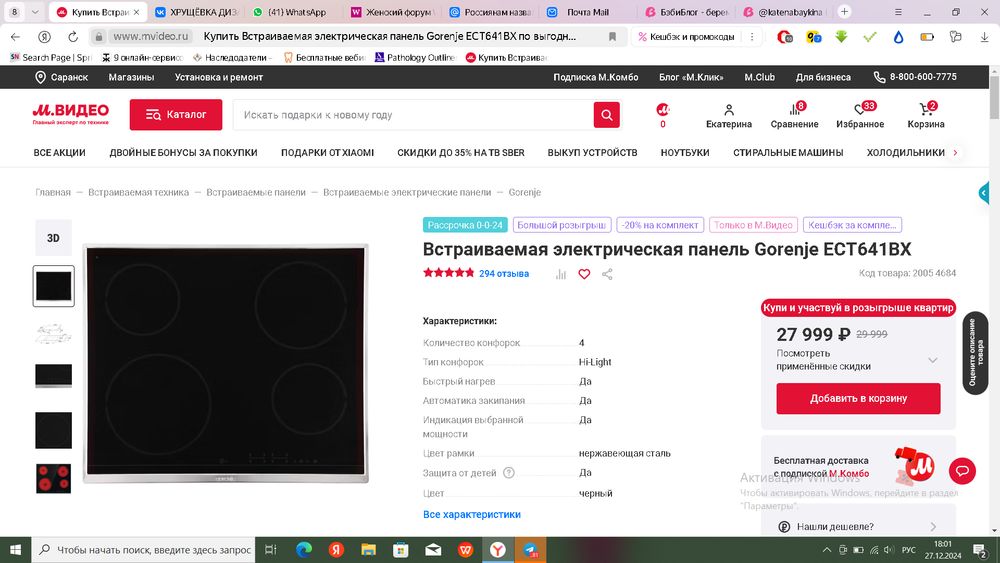Go to Встраиваемые электрические панели breadcrumb
This screenshot has width=1000, height=563.
(407, 192)
